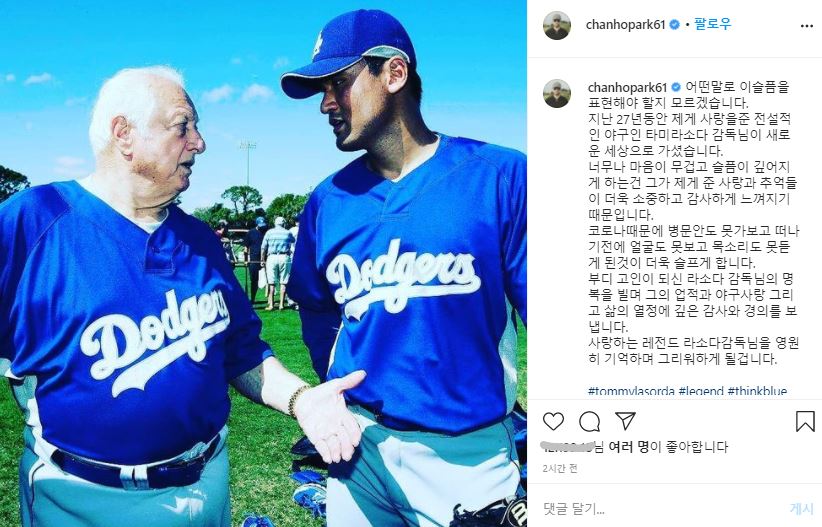
Task: Open comments via speech bubble icon
Action: (x=589, y=421)
